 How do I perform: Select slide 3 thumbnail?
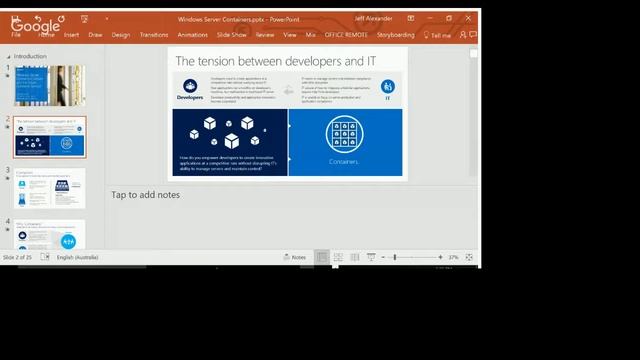click(x=50, y=188)
